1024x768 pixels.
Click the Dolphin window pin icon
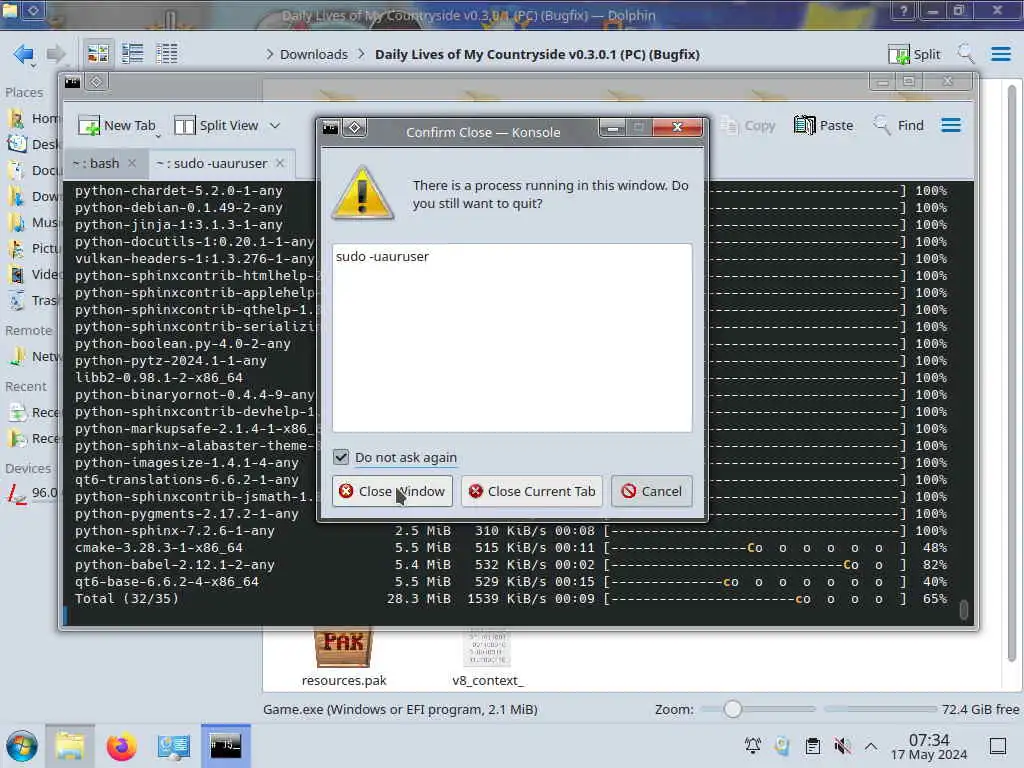33,10
